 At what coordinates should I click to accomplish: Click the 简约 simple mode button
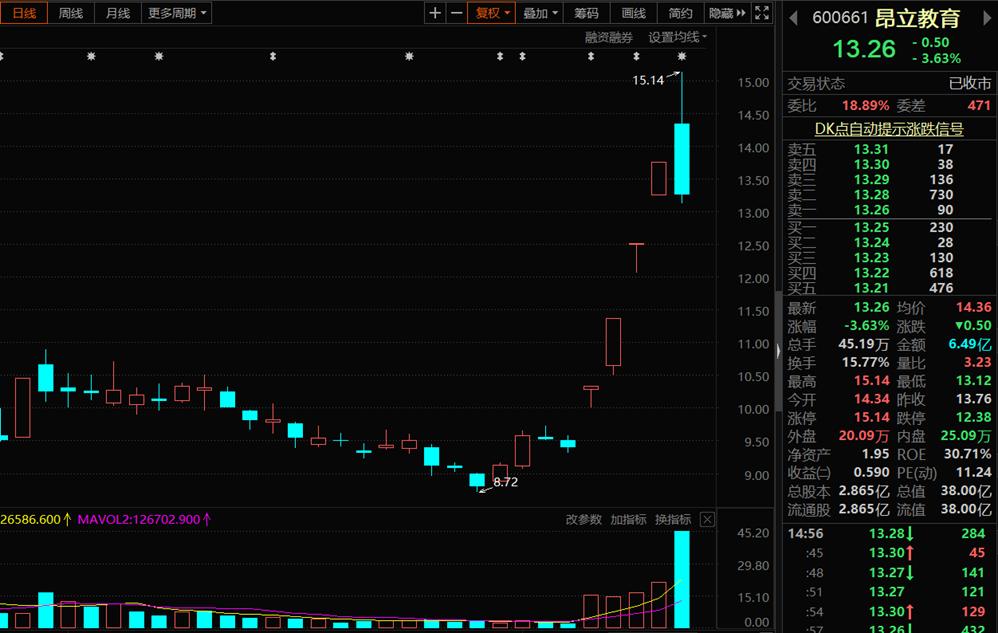coord(680,13)
